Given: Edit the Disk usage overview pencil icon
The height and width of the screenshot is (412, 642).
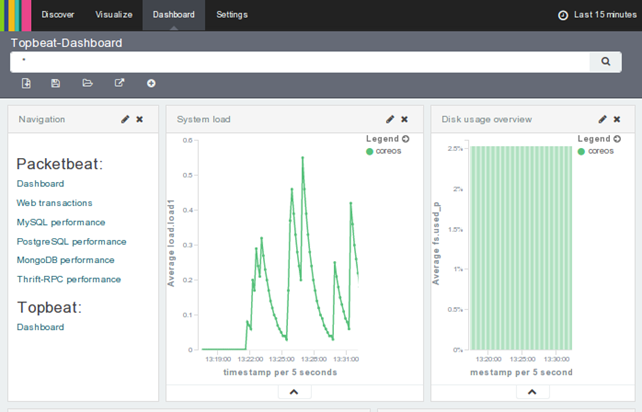Looking at the screenshot, I should click(x=602, y=119).
